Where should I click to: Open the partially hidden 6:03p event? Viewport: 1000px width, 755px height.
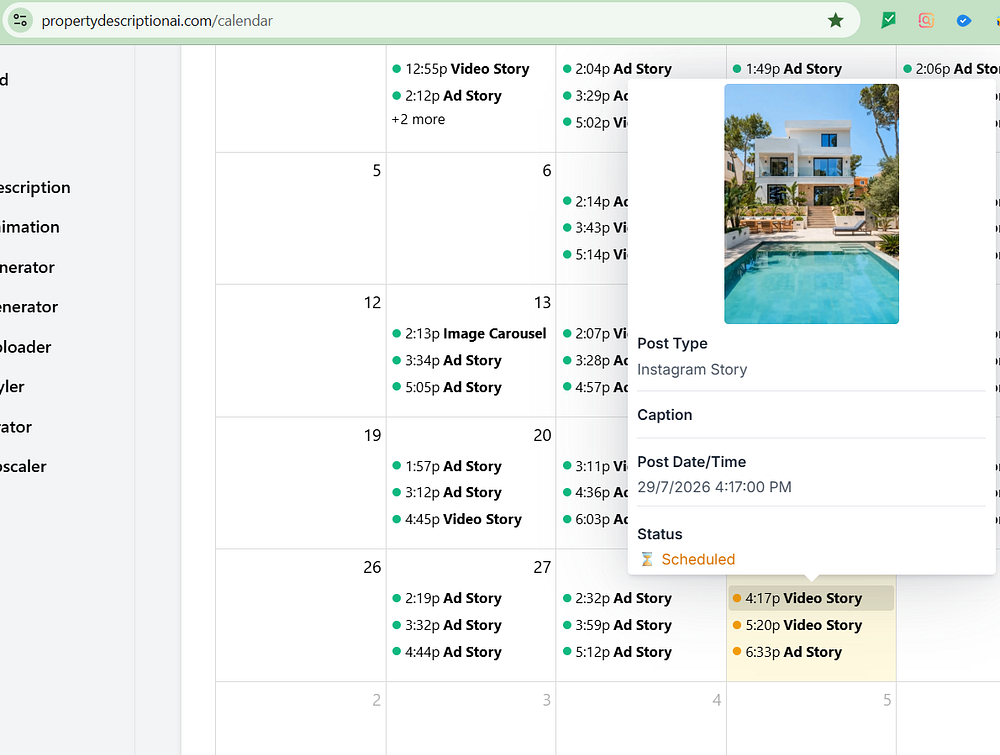594,519
